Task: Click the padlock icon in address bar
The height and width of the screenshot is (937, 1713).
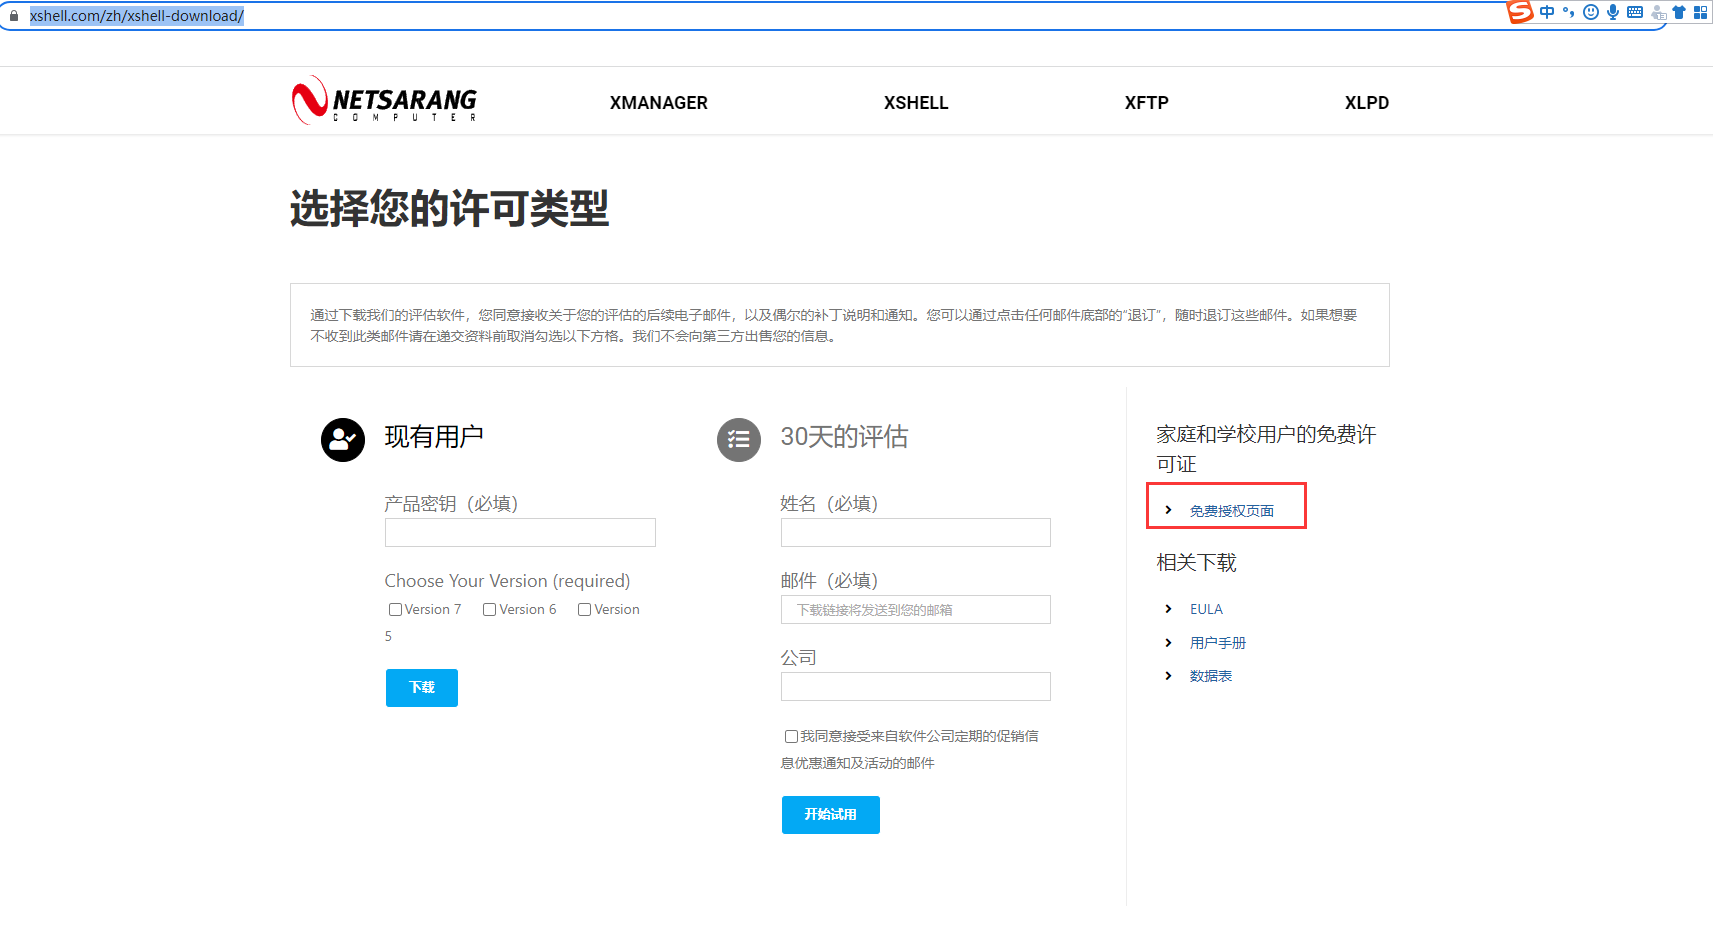Action: (x=14, y=16)
